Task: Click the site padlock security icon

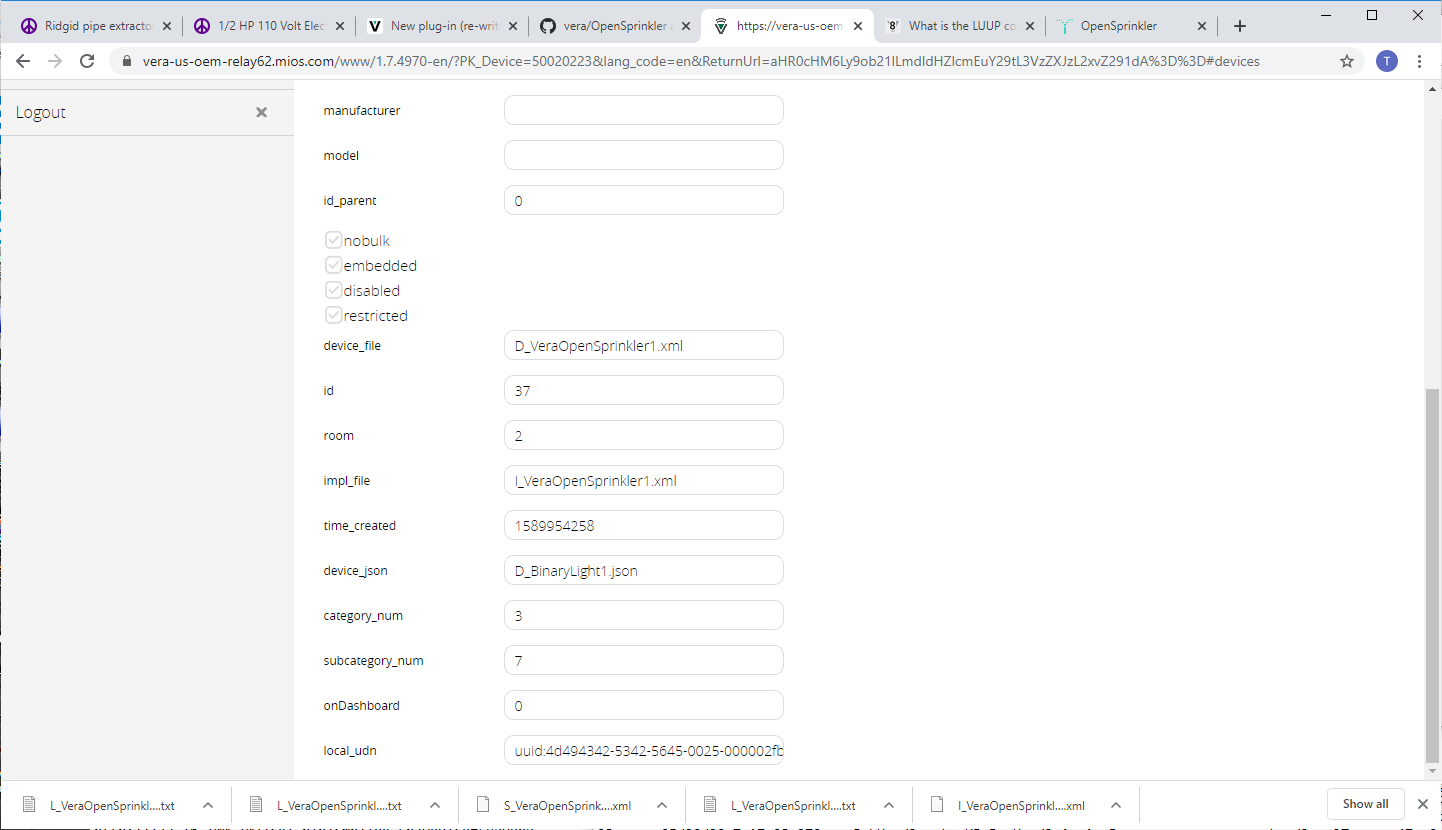Action: click(127, 61)
